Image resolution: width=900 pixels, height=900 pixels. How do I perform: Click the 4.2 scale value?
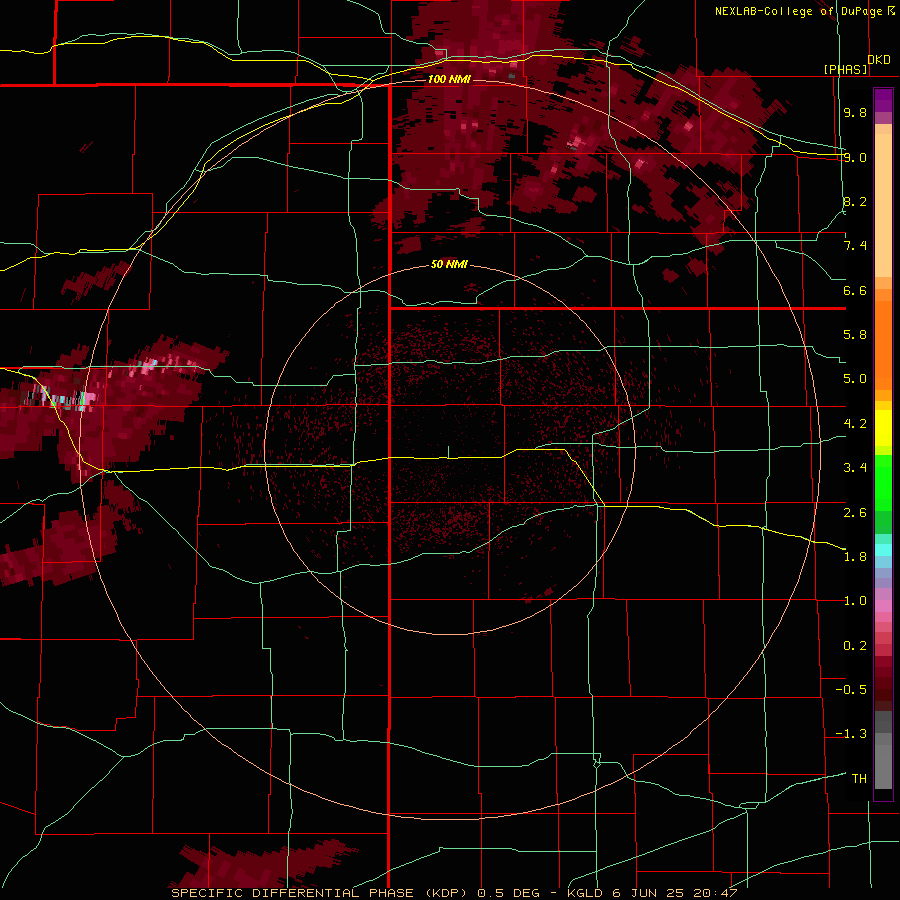point(855,424)
